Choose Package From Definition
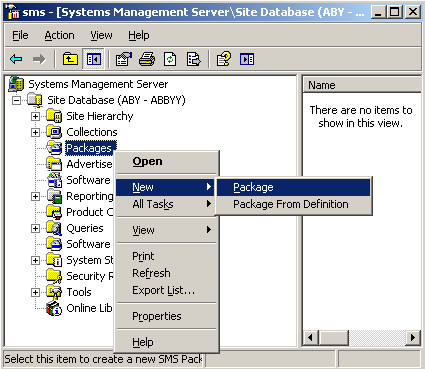 pos(293,204)
